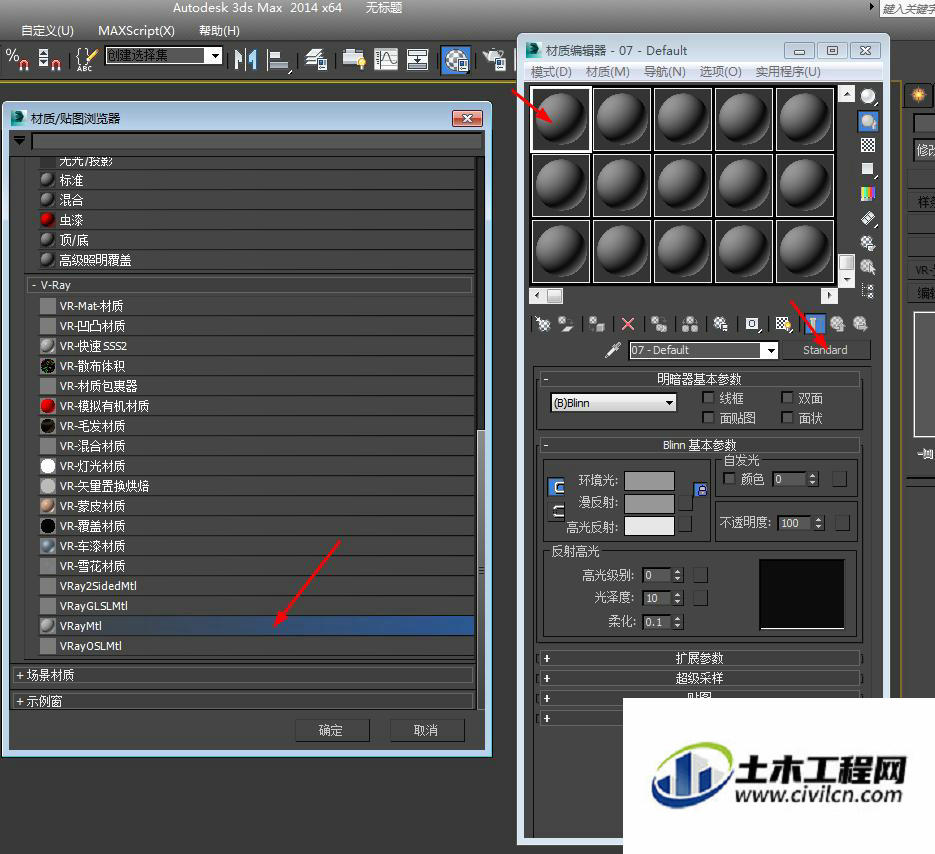
Task: Click the Put to Library icon
Action: (x=720, y=324)
